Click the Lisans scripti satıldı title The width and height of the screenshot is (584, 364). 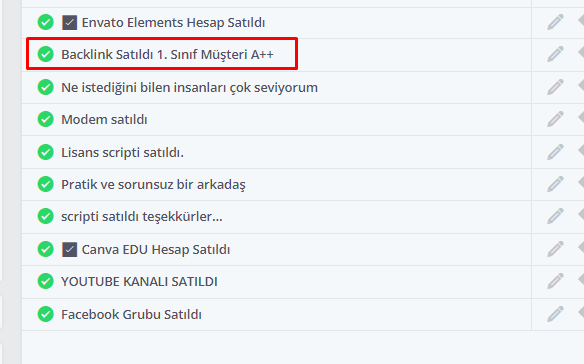click(x=122, y=152)
